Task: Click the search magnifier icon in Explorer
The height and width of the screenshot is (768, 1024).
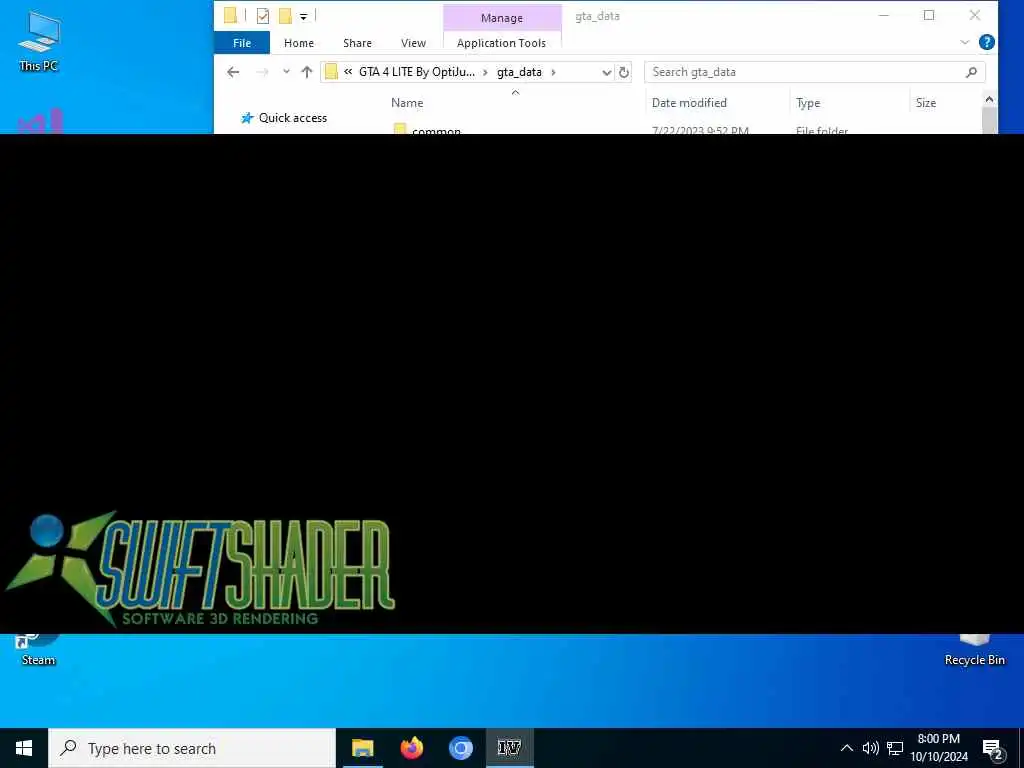Action: click(971, 72)
